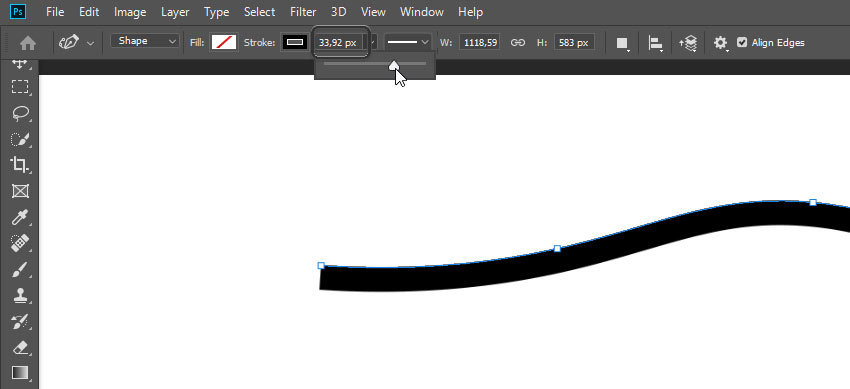Open the Gradient tool
Image resolution: width=850 pixels, height=389 pixels.
click(20, 373)
